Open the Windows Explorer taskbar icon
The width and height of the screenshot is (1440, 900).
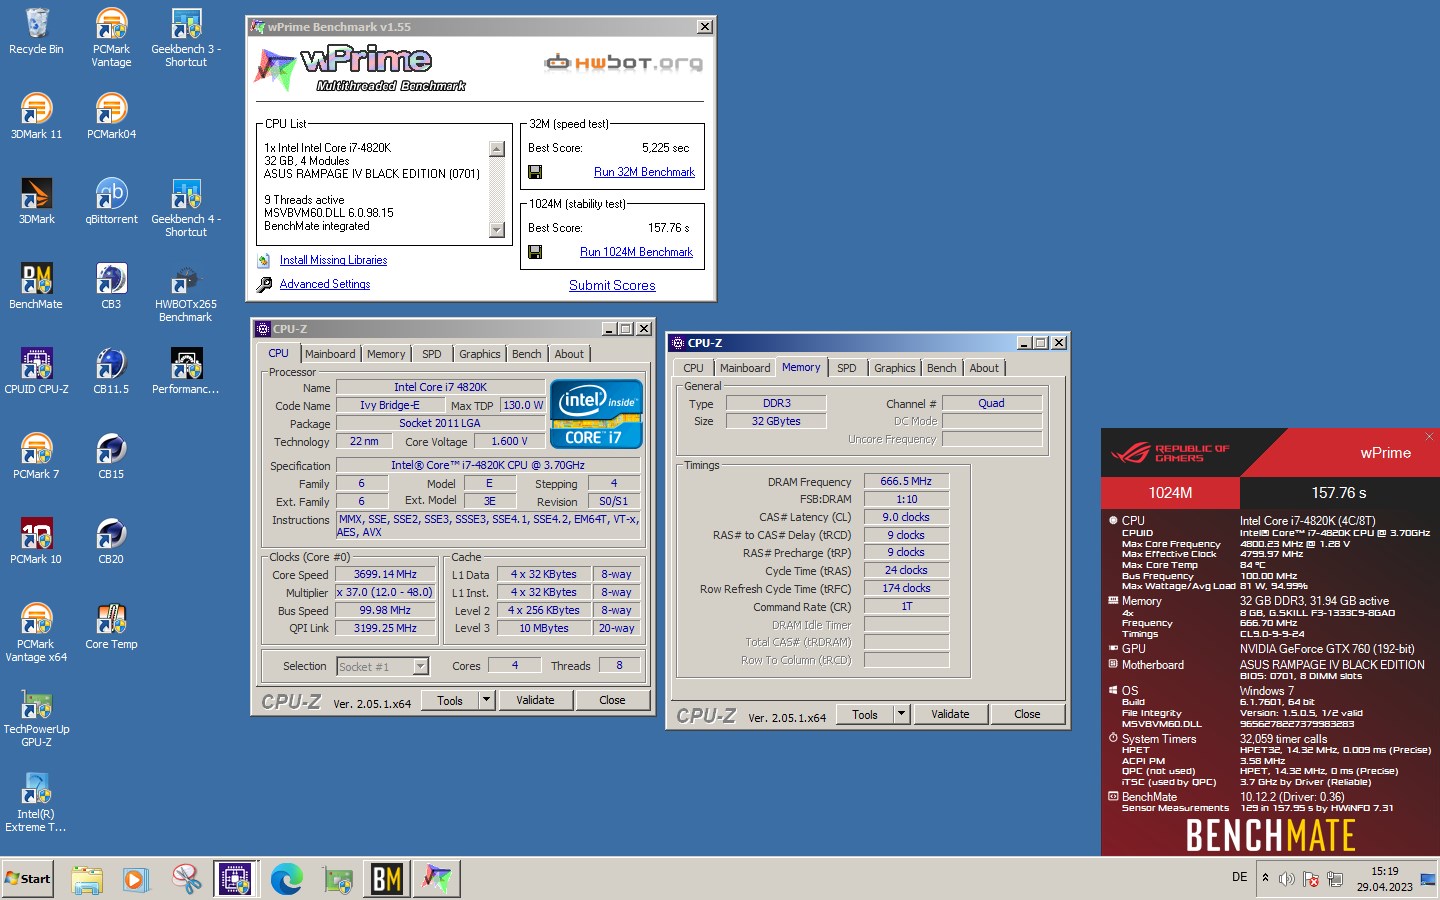click(87, 879)
